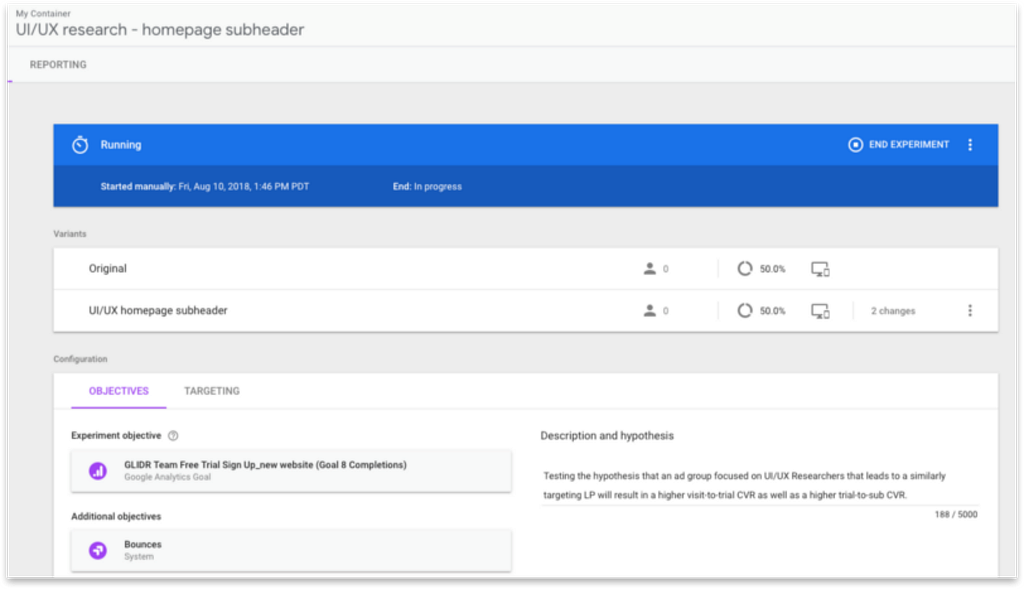The height and width of the screenshot is (589, 1024).
Task: Click the 50.0% weight for Original
Action: point(773,268)
